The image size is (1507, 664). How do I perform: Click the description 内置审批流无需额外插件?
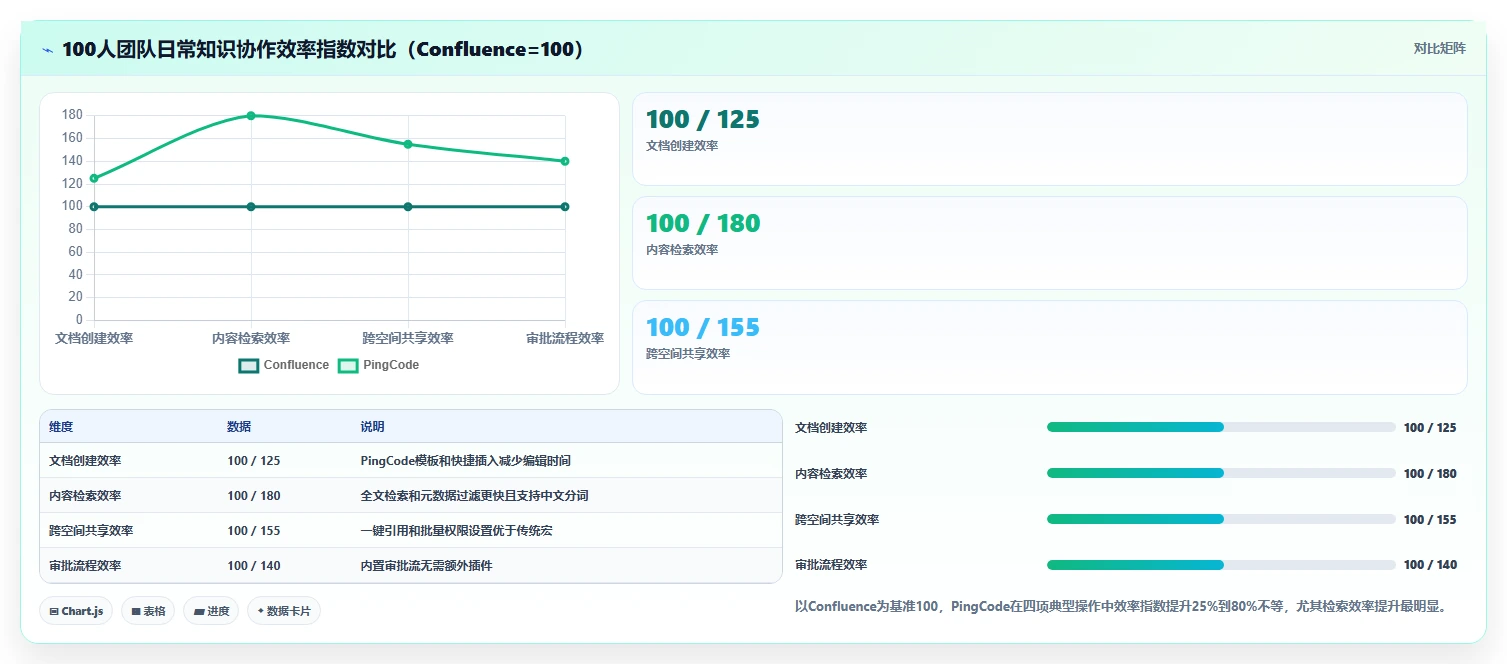pos(426,566)
